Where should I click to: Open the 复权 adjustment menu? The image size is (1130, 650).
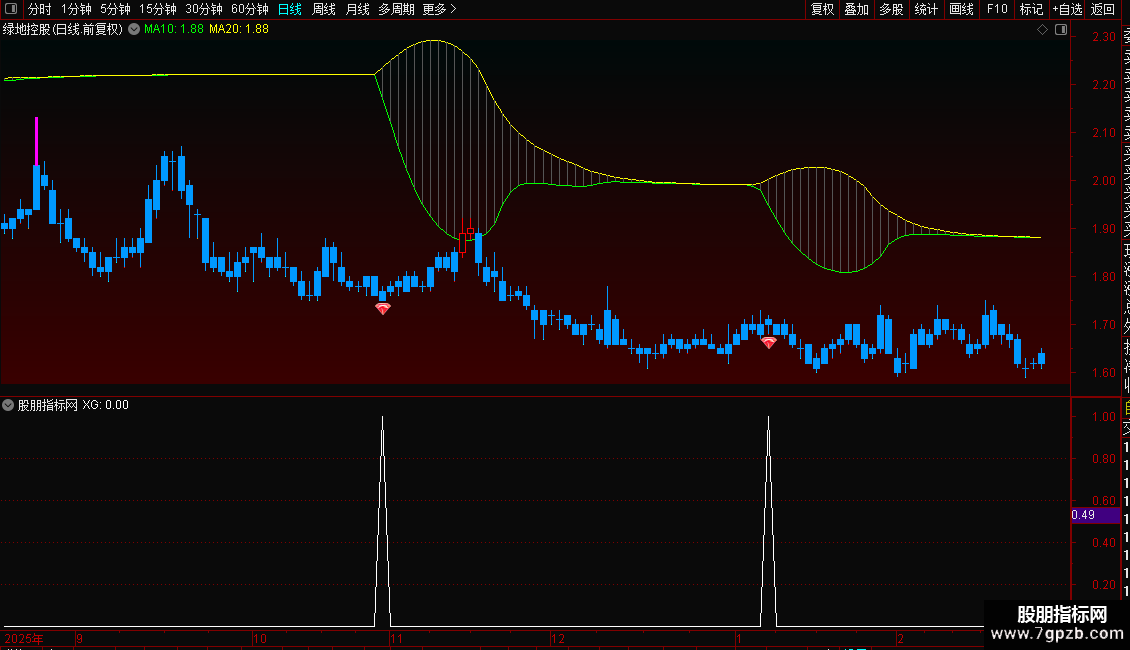(822, 9)
